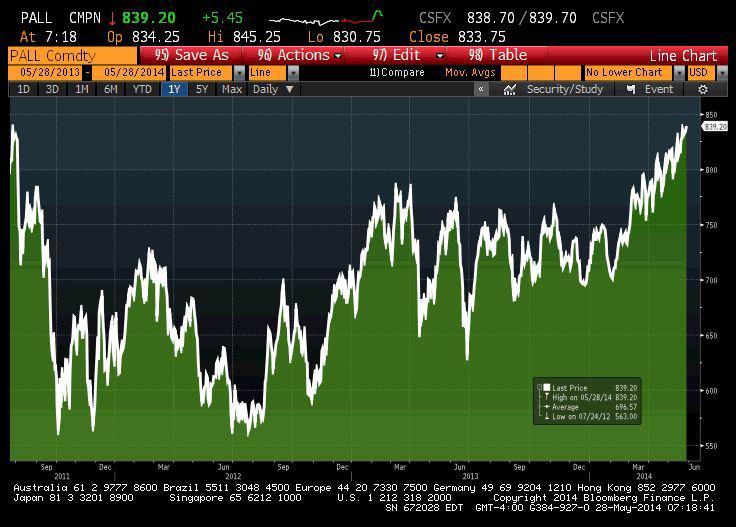Open the Line chart type dropdown
This screenshot has height=527, width=736.
pos(293,73)
